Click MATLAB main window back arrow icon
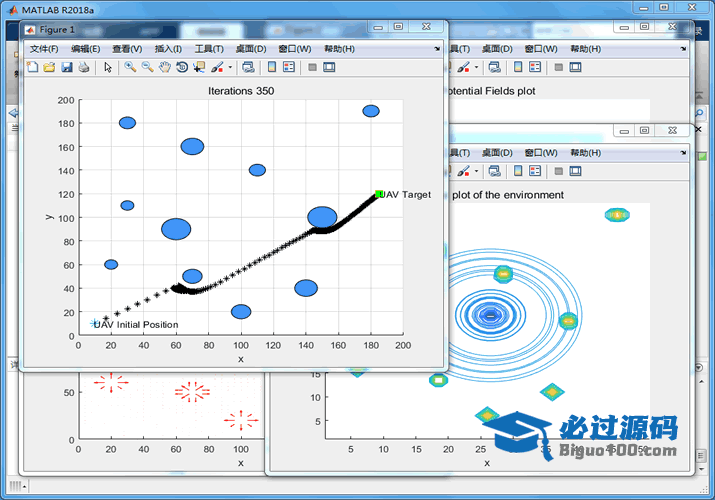This screenshot has width=715, height=500. (13, 113)
